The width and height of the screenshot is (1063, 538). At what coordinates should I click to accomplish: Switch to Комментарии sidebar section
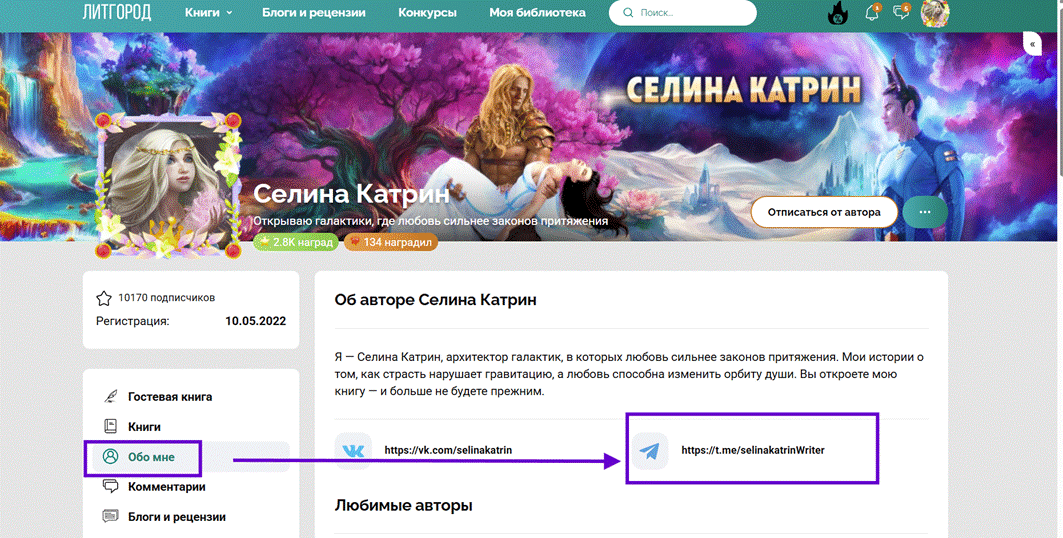(x=166, y=487)
